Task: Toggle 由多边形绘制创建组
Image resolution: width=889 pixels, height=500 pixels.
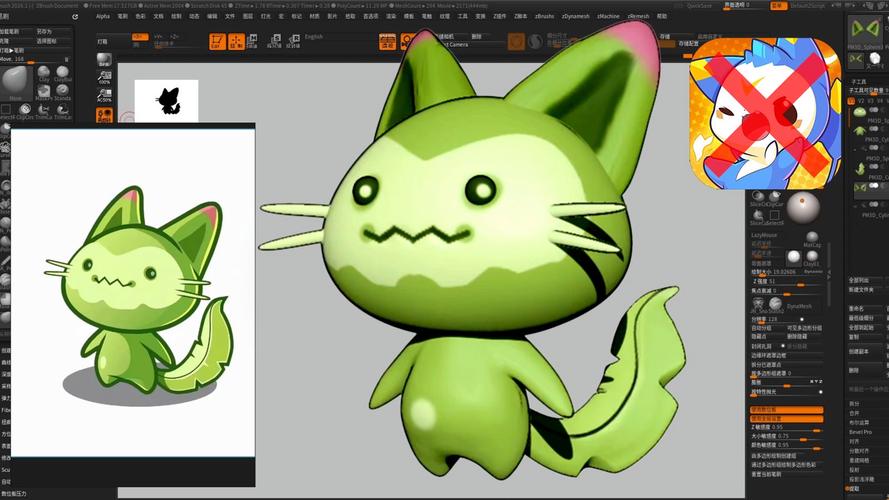Action: tap(774, 455)
